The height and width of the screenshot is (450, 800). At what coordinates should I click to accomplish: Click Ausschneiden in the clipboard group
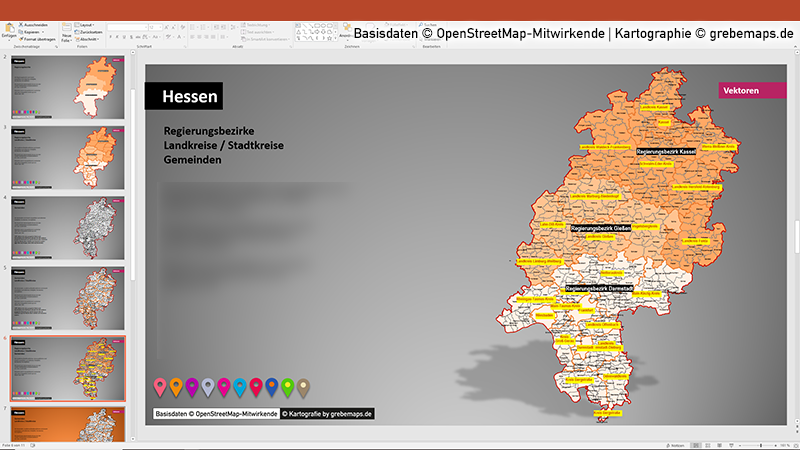point(34,24)
